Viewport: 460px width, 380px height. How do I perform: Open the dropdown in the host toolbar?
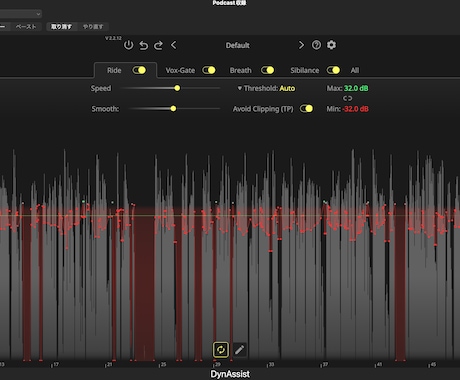tap(21, 14)
